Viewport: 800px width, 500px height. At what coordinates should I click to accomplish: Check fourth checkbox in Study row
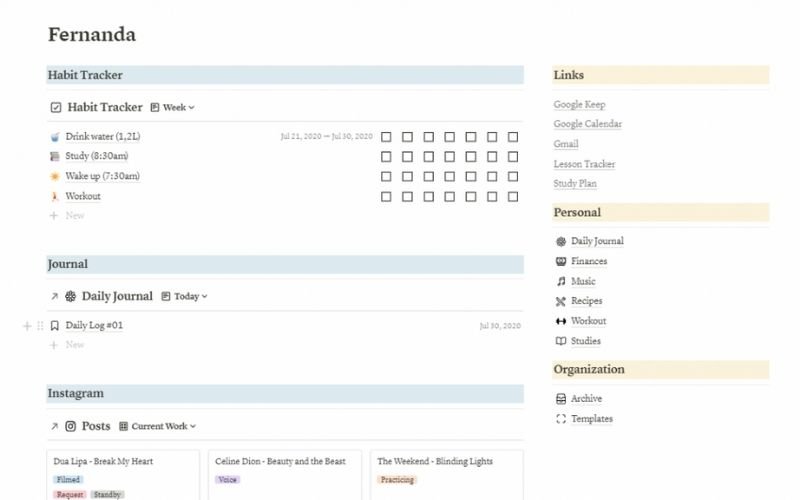(x=449, y=157)
